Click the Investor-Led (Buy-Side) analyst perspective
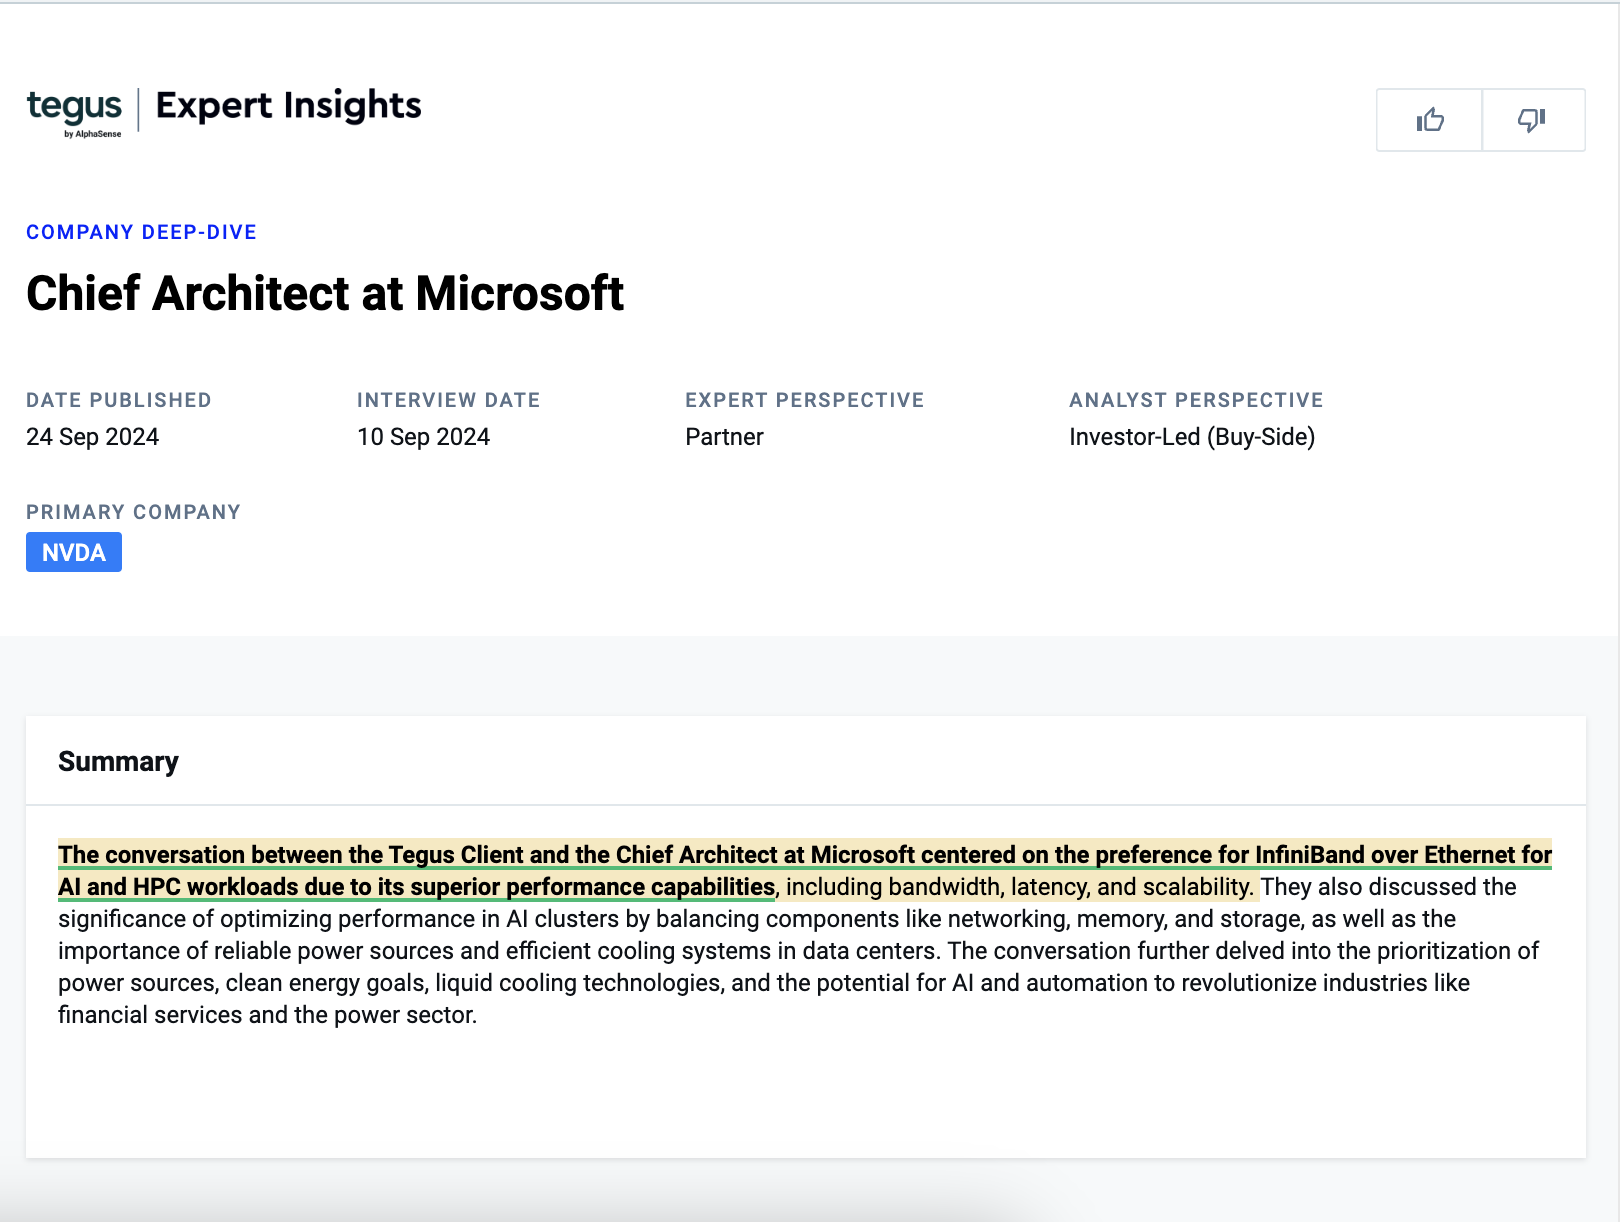1620x1222 pixels. [1192, 437]
